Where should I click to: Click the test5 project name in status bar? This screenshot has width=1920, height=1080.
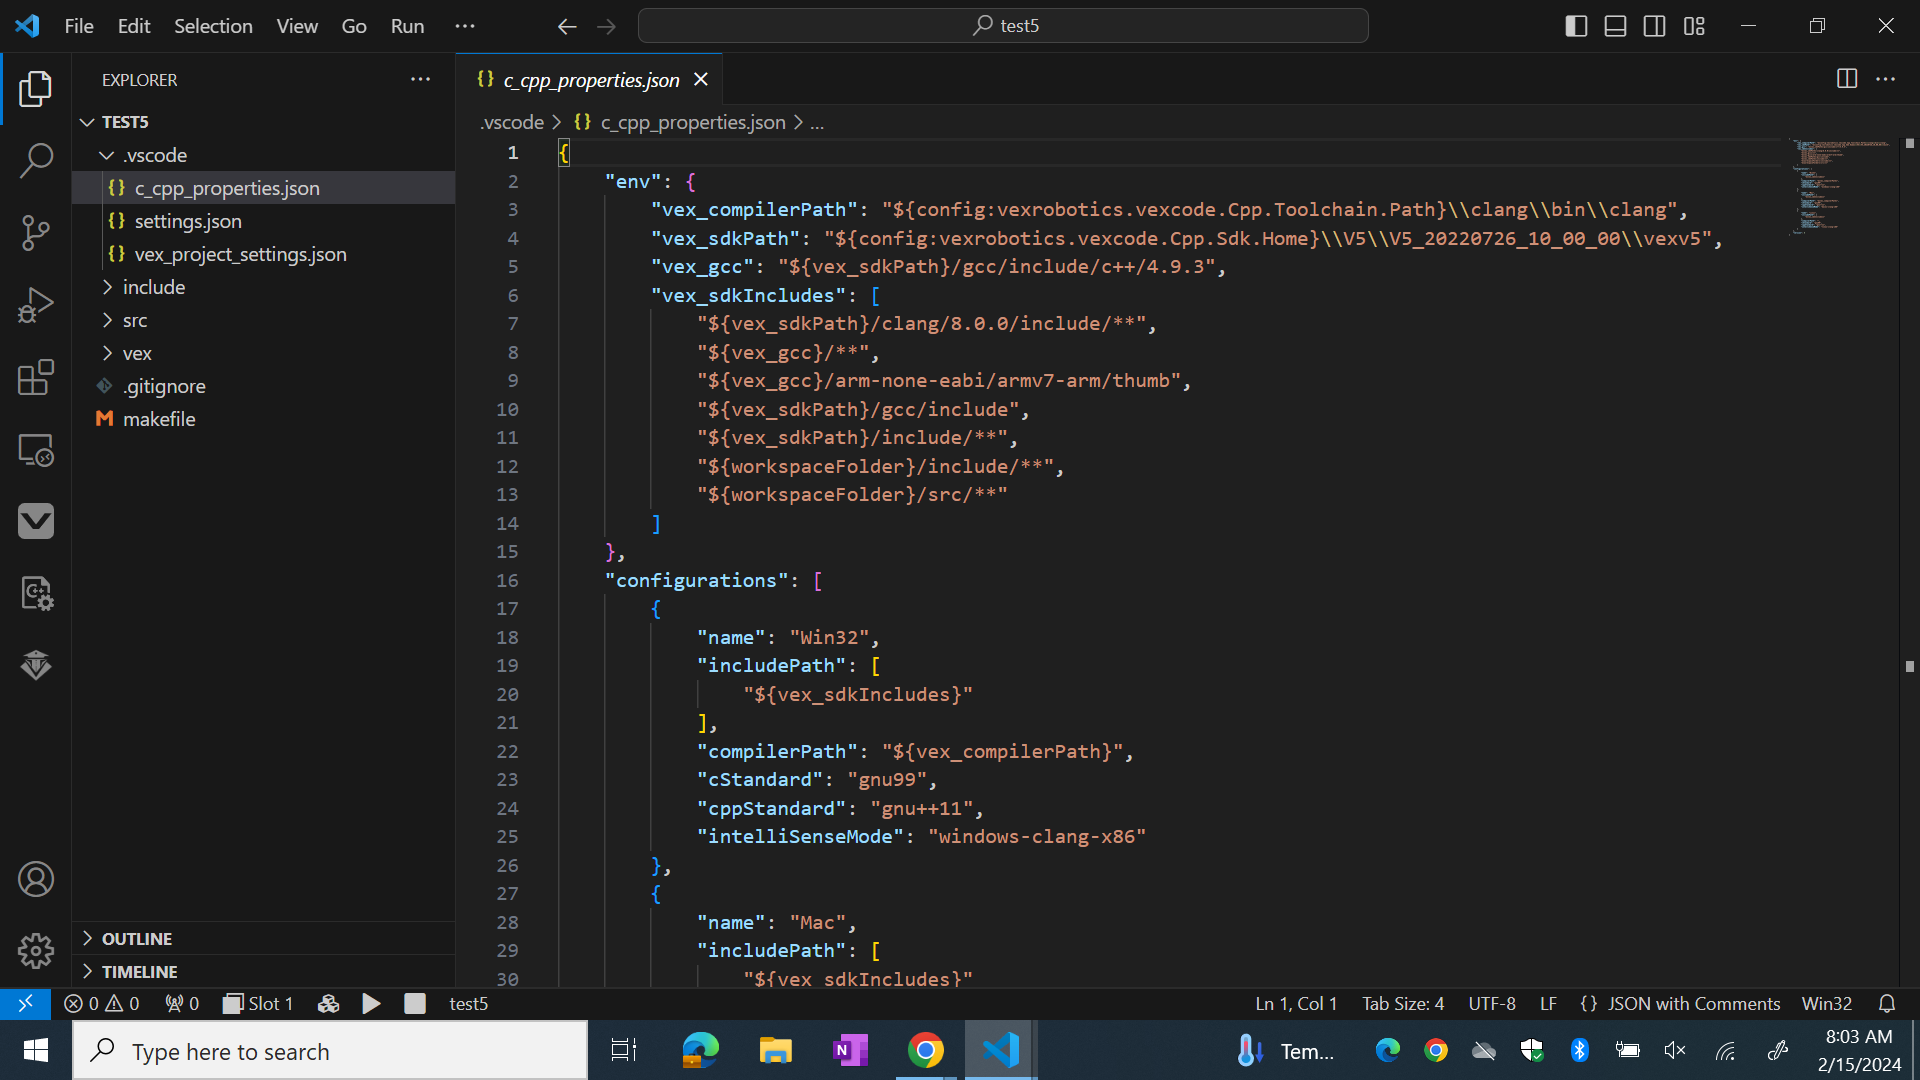coord(468,1003)
